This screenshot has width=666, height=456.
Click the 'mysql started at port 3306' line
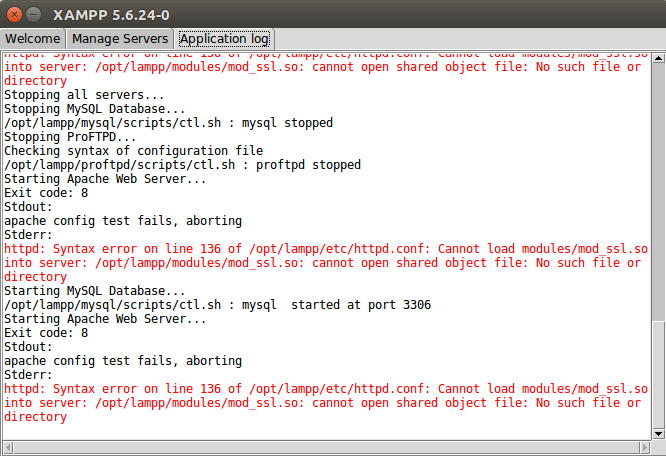(x=217, y=305)
